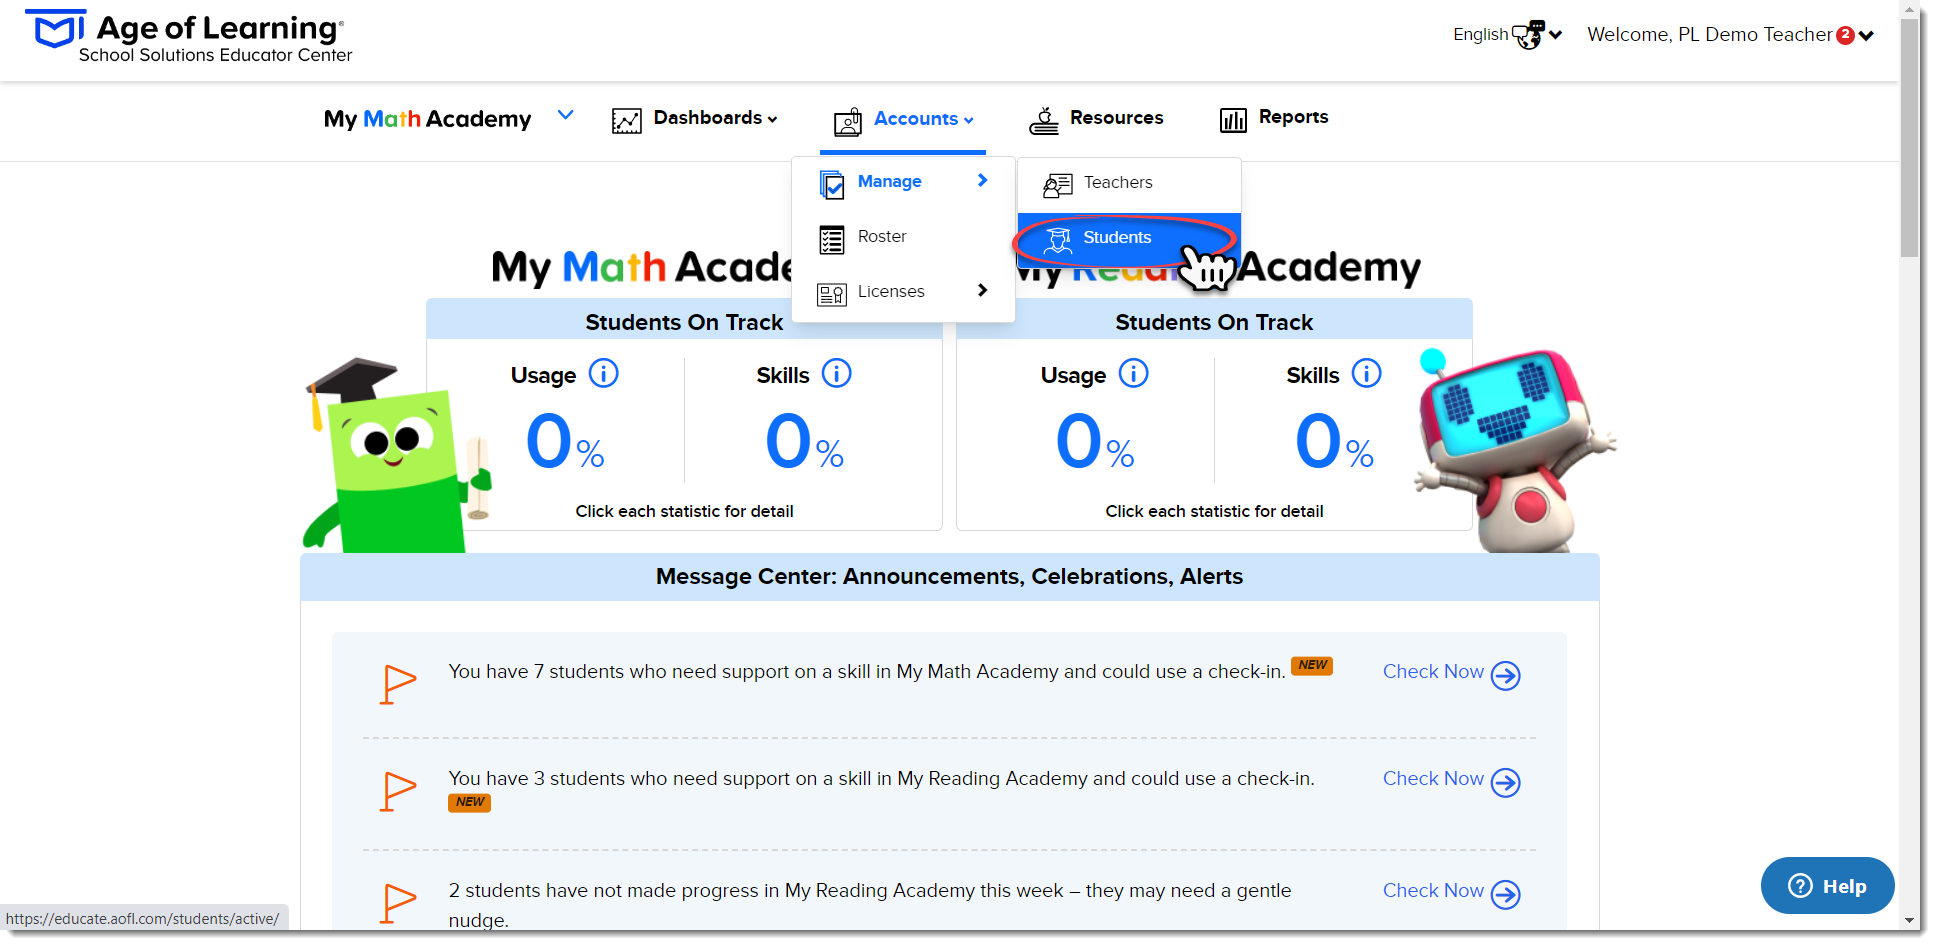Image resolution: width=1935 pixels, height=945 pixels.
Task: Click Reading Academy Skills 0% statistic
Action: click(x=1334, y=442)
